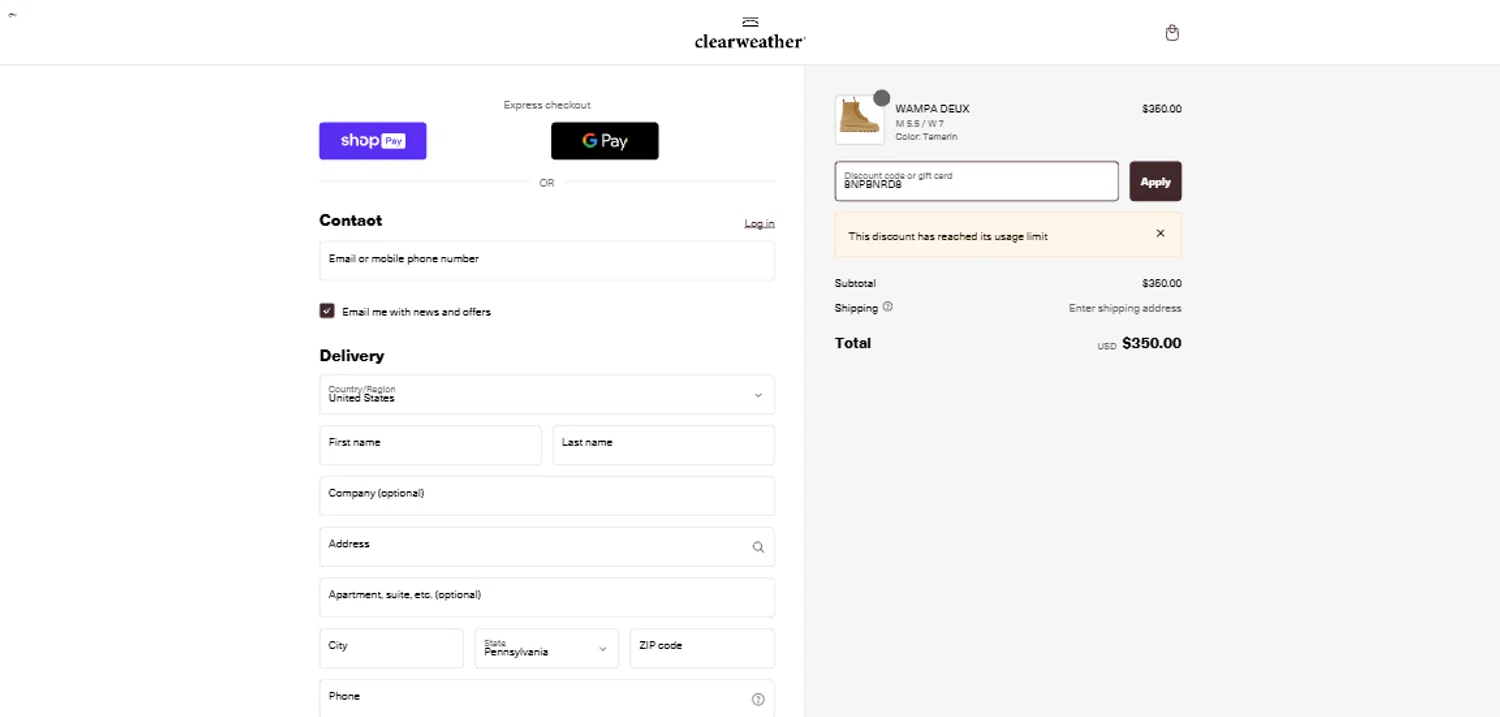
Task: Click the clearweather logo
Action: click(750, 34)
